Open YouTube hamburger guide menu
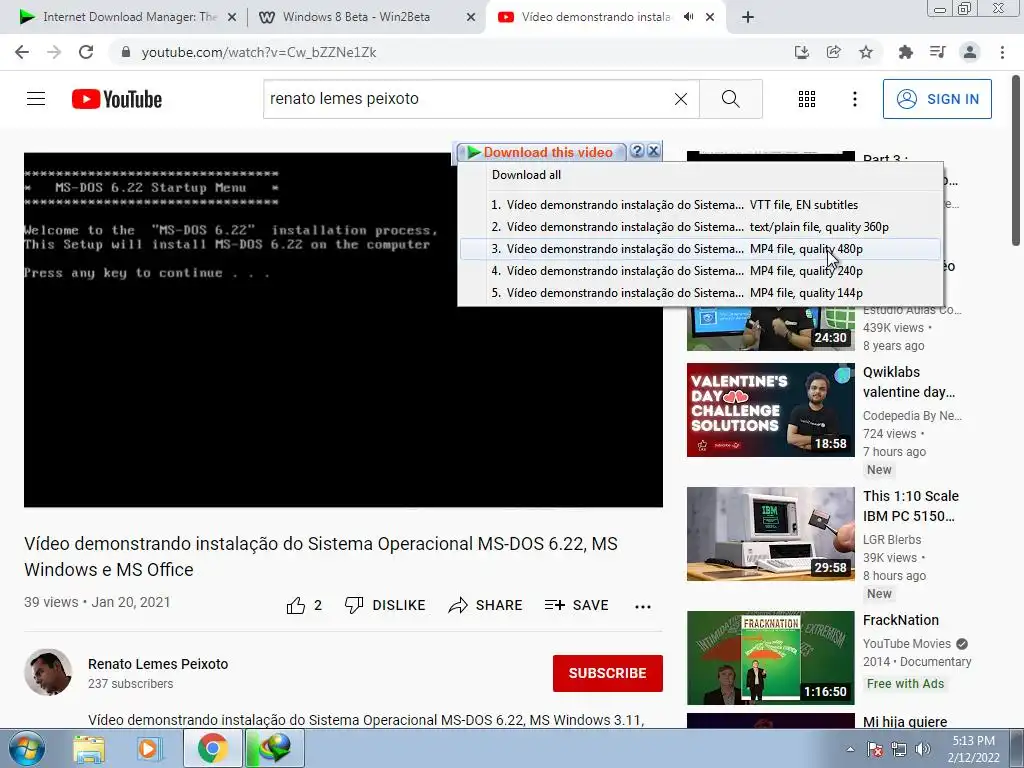 (36, 99)
